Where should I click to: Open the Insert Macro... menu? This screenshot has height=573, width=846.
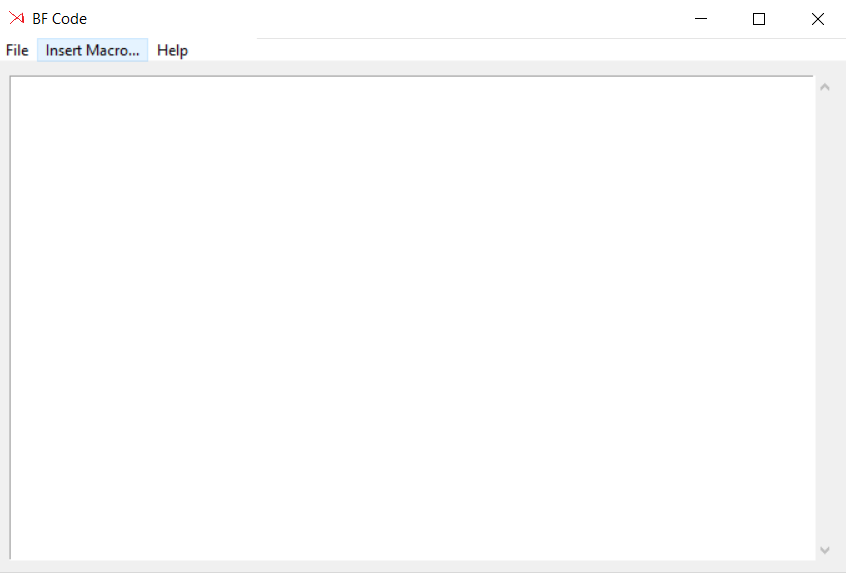coord(92,50)
